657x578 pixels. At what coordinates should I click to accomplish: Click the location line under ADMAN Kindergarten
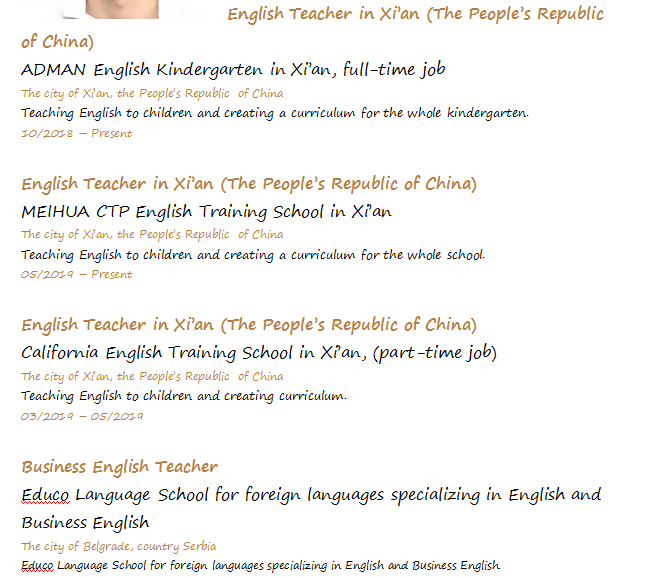click(x=152, y=93)
